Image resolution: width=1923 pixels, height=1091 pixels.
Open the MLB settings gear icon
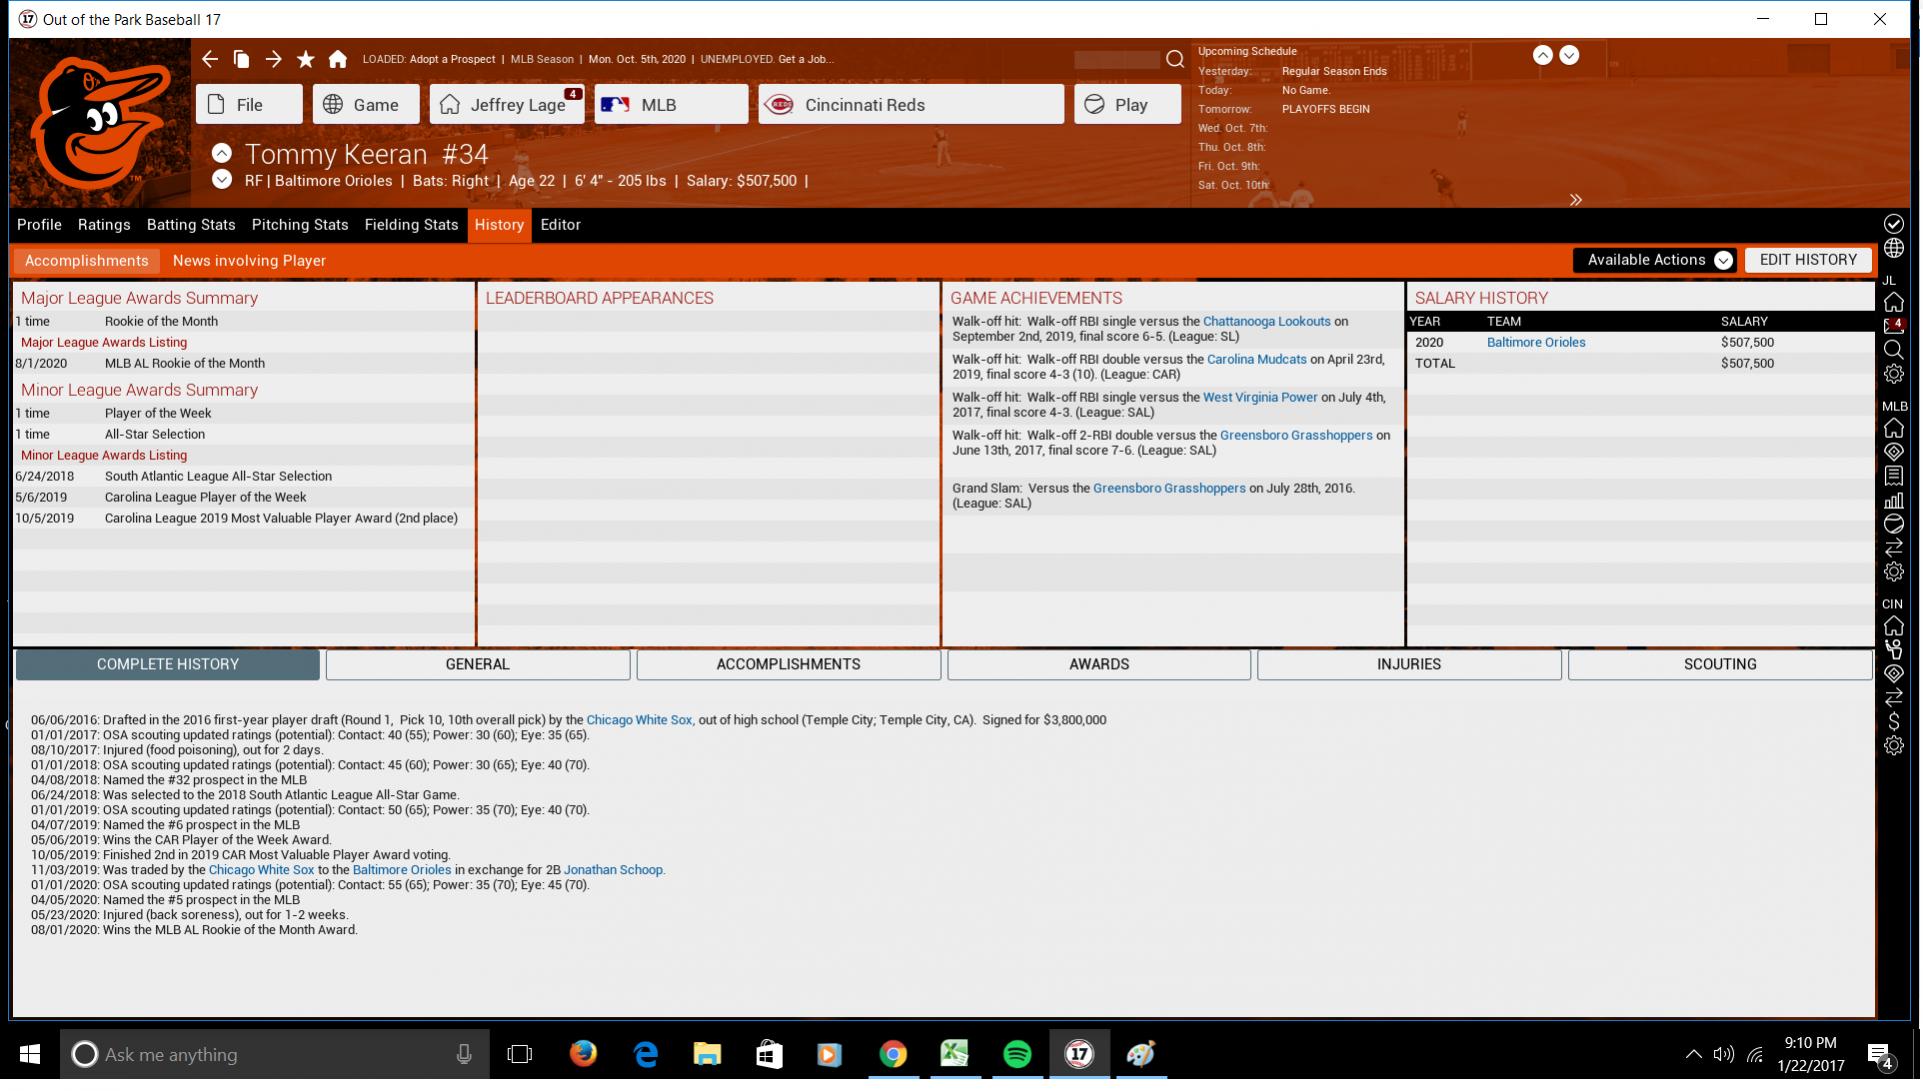pos(1893,572)
